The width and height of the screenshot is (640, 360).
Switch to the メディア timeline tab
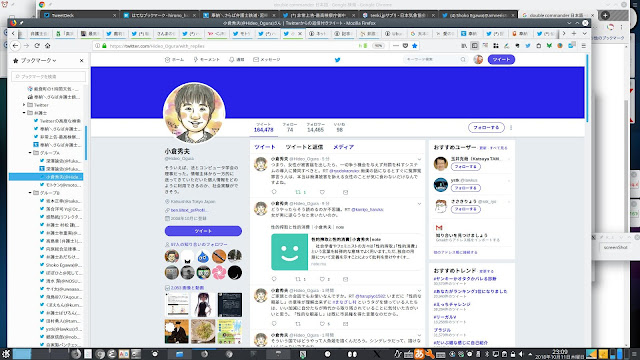coord(343,147)
